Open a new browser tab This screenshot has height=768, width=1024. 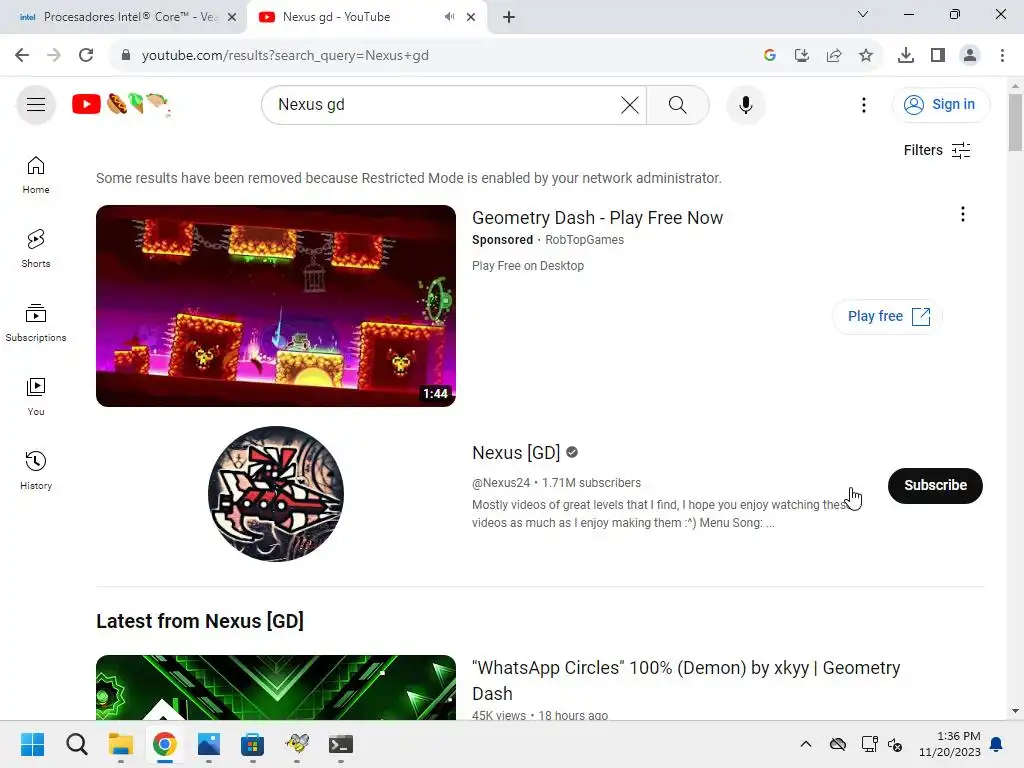tap(509, 17)
